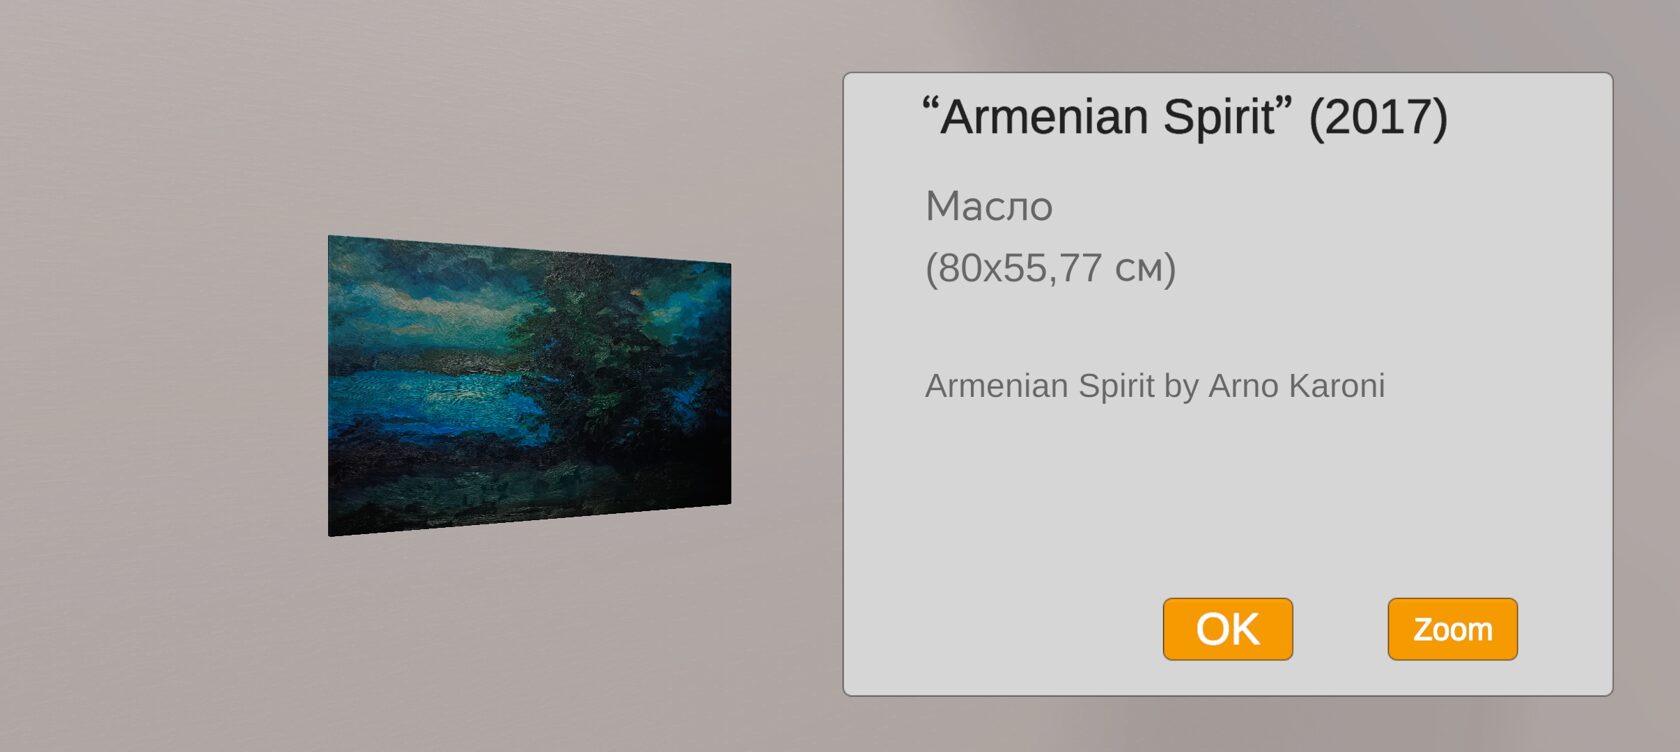Viewport: 1680px width, 752px height.
Task: Click the year (2017) in the title
Action: [1379, 117]
